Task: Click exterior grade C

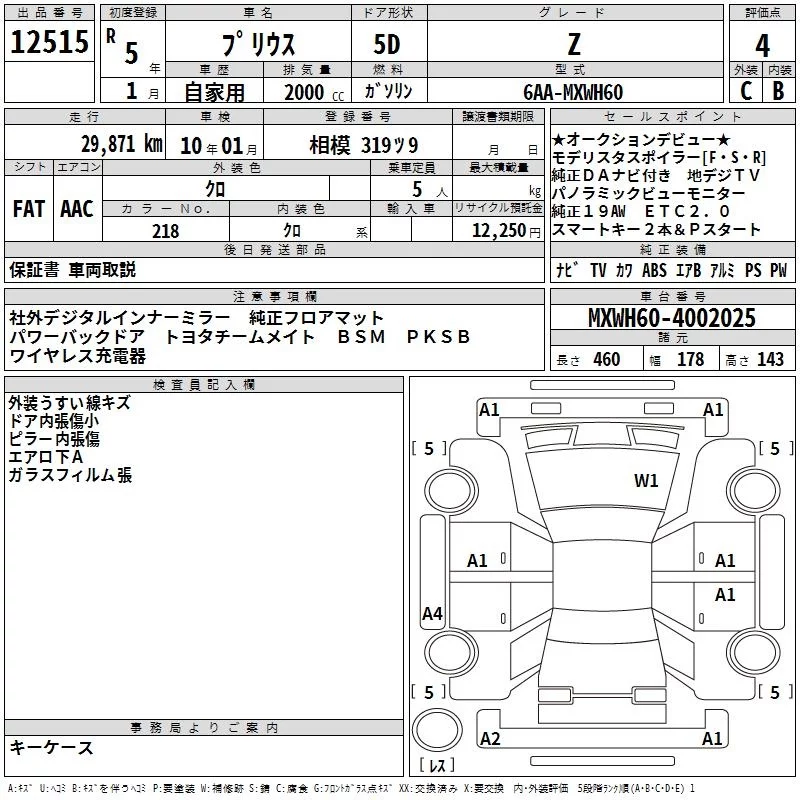Action: coord(746,91)
